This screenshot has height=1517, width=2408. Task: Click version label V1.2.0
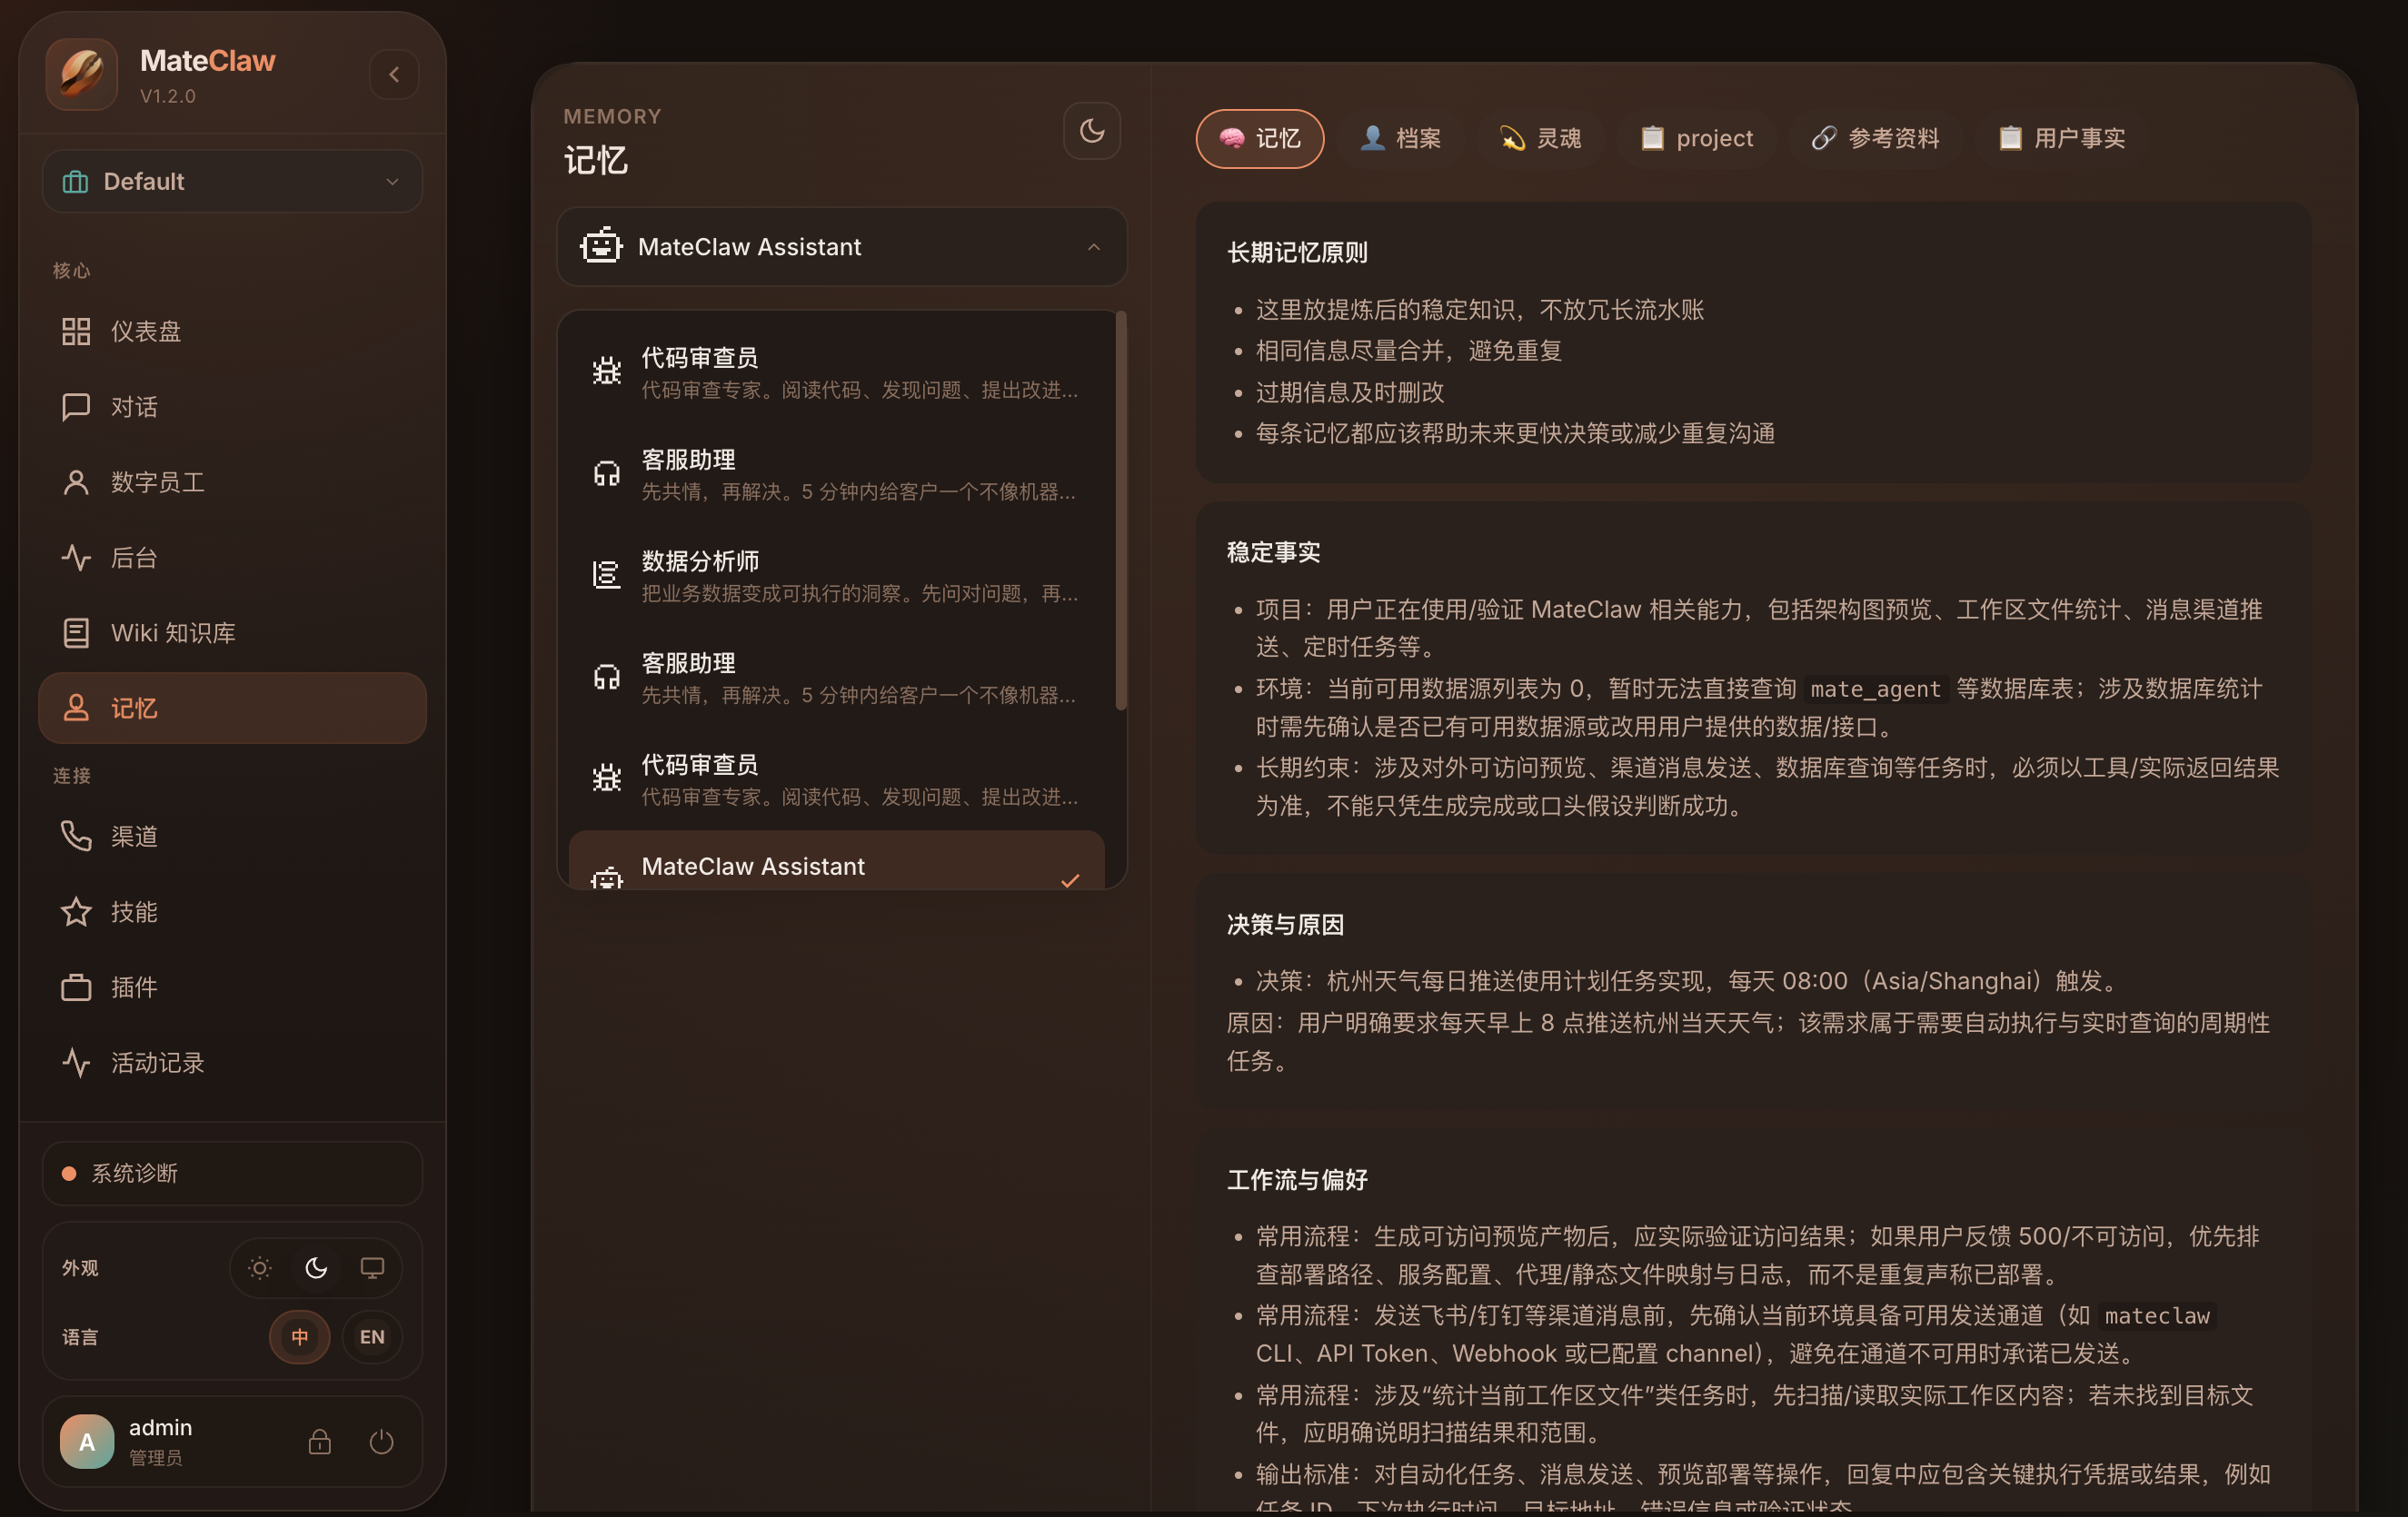(x=168, y=96)
